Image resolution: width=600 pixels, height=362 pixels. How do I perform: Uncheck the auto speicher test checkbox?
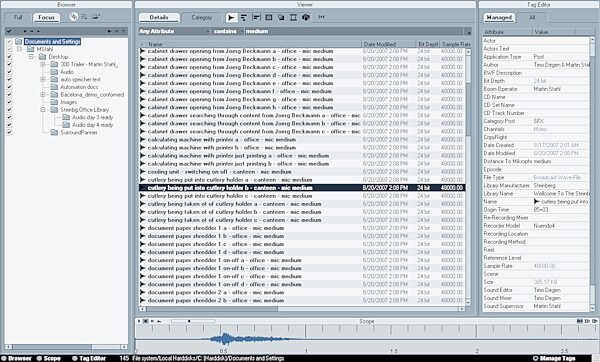pos(9,79)
